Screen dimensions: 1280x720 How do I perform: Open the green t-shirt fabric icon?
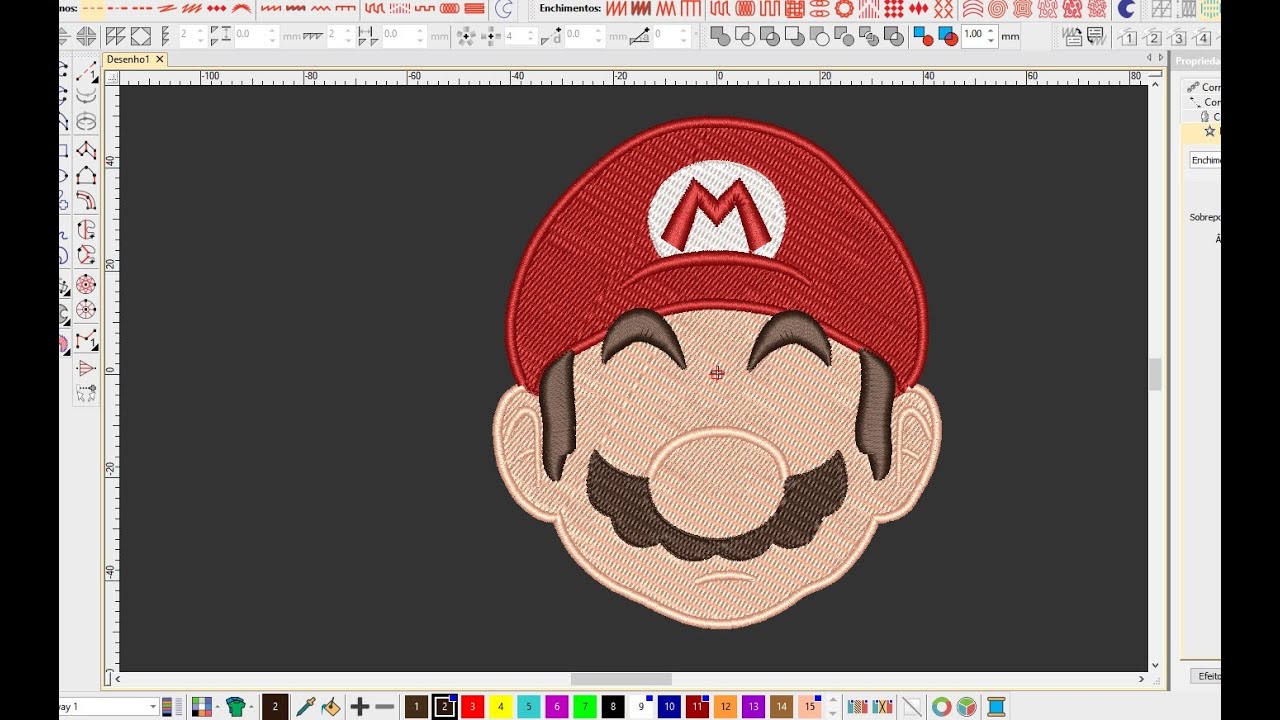click(236, 707)
